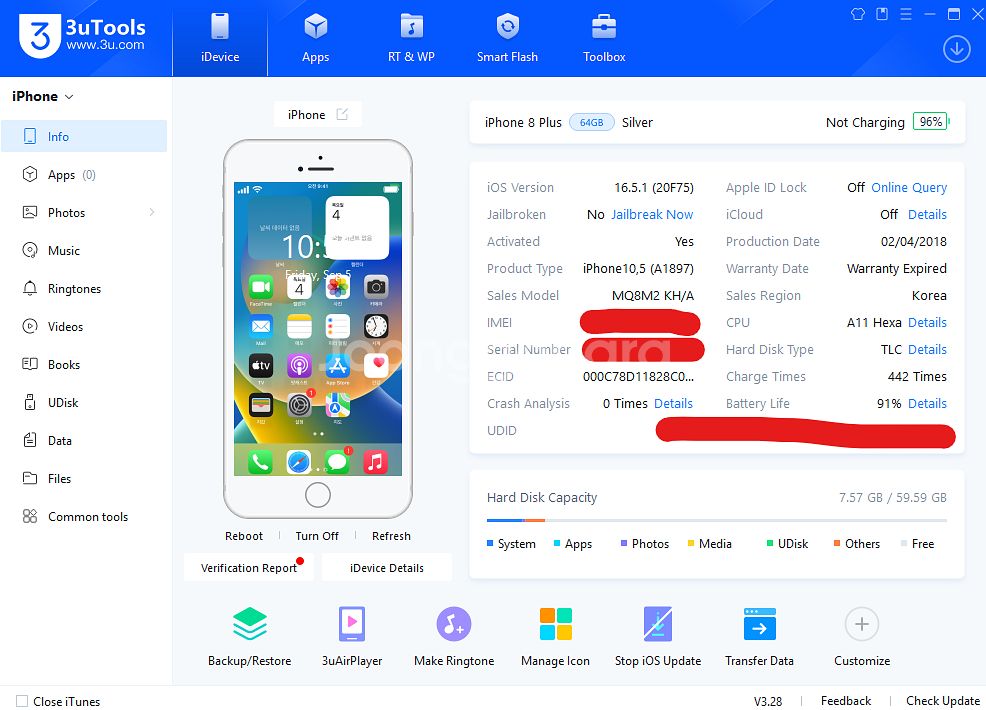
Task: Open the title bar menu list icon
Action: pyautogui.click(x=906, y=14)
